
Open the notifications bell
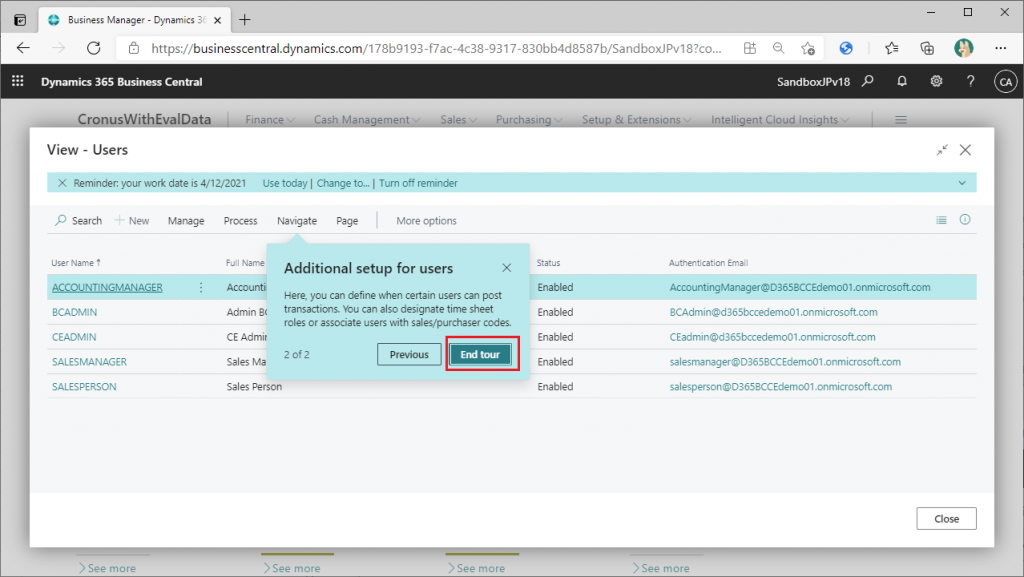(x=902, y=81)
